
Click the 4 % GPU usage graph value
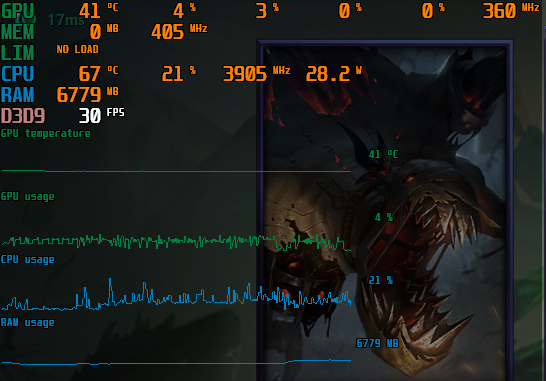point(384,217)
